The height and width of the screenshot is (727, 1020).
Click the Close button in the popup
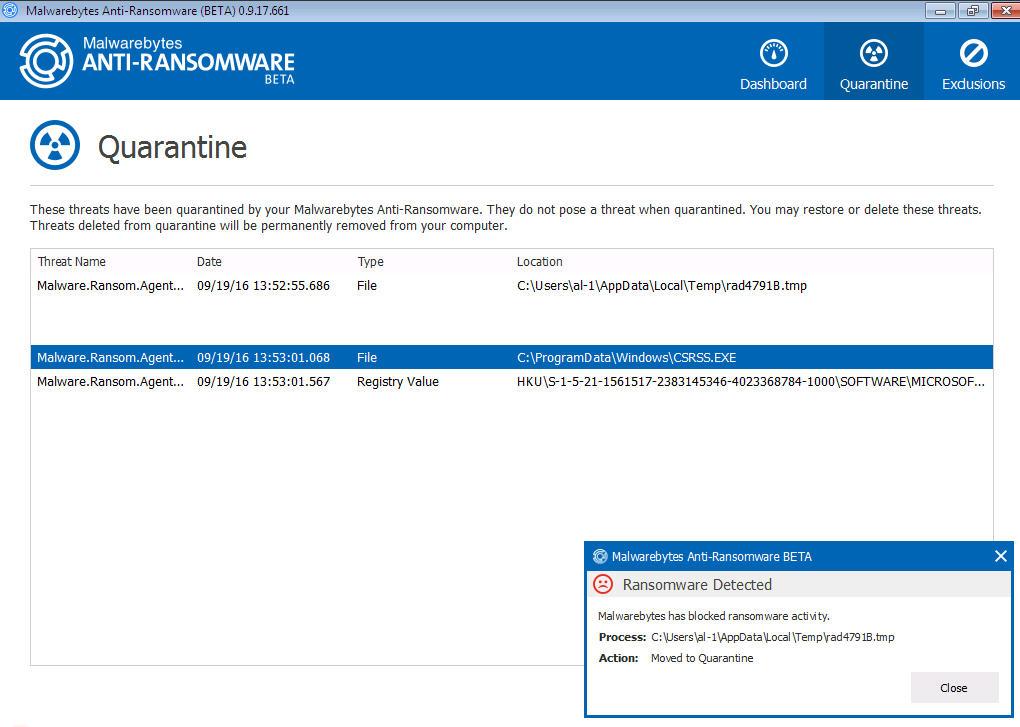click(x=954, y=688)
